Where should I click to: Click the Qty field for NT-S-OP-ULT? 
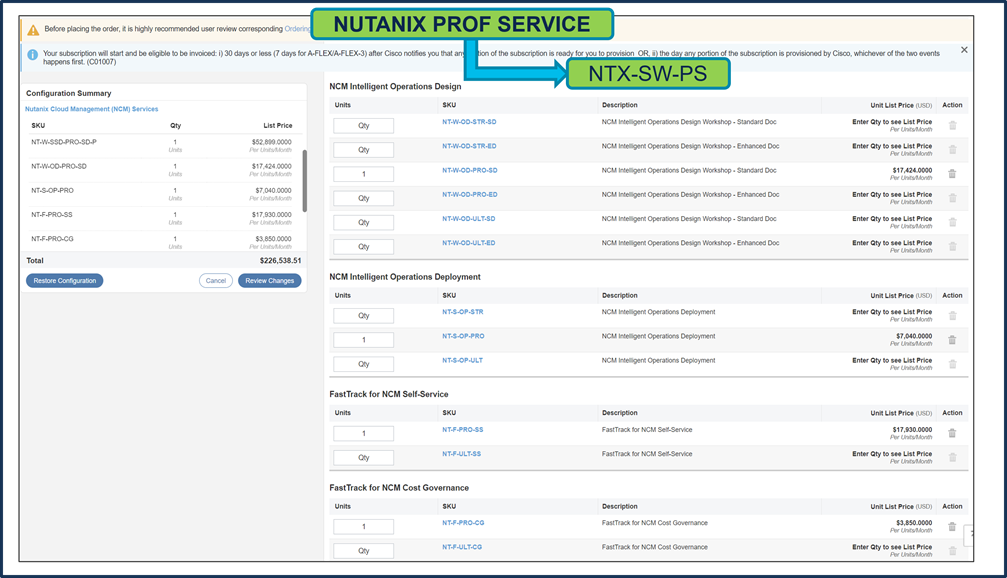coord(363,364)
